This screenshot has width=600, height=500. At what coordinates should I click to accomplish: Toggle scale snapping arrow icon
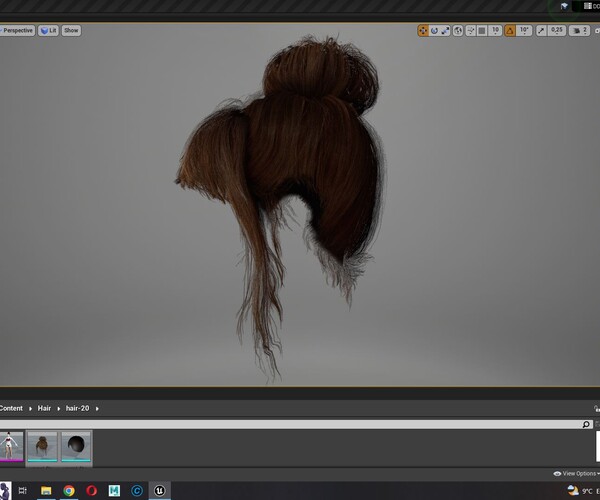tap(541, 31)
